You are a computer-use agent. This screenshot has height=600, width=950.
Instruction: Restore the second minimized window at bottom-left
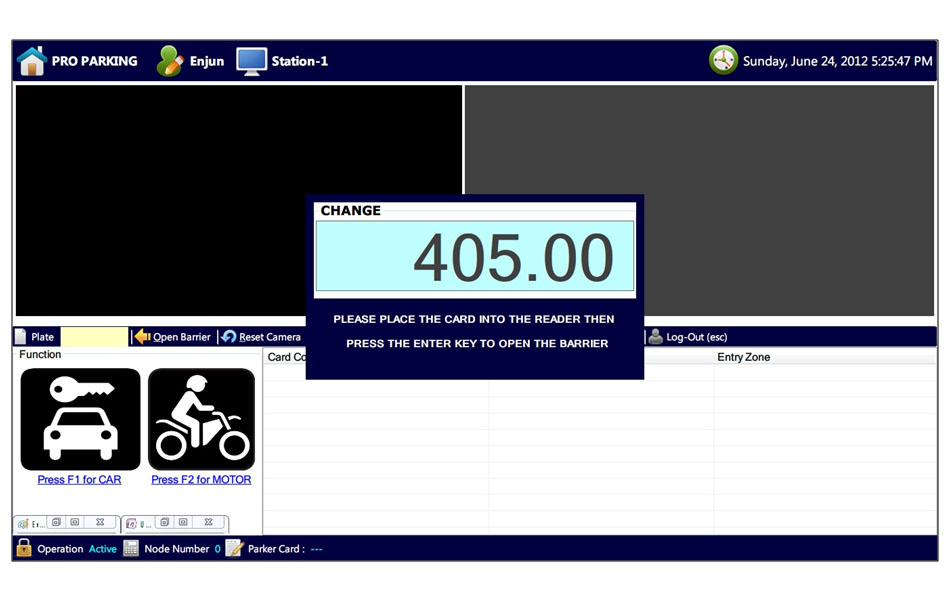(165, 523)
